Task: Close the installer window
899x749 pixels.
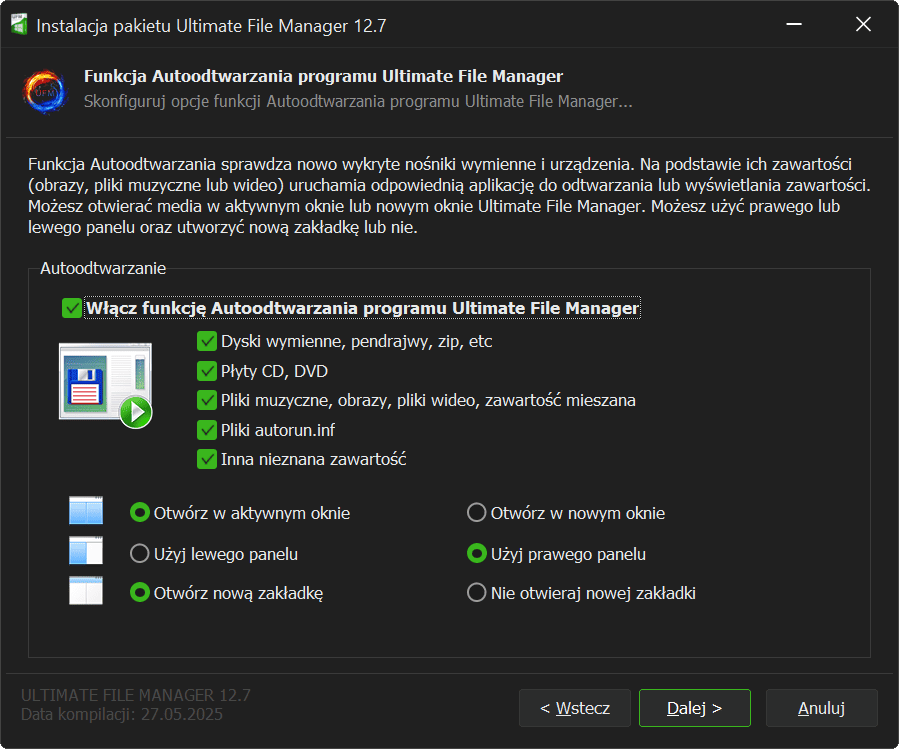Action: pos(863,25)
